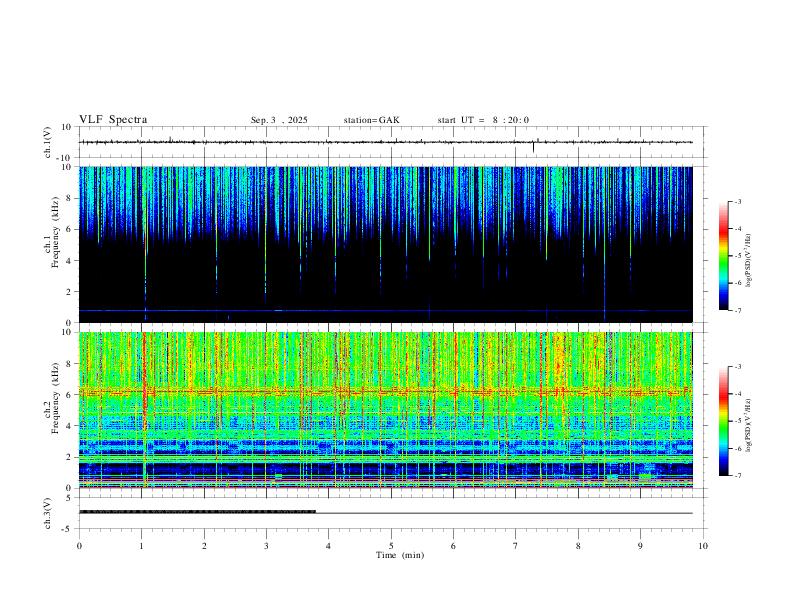Click the "station=GAK" label
Image resolution: width=792 pixels, height=612 pixels.
[371, 120]
